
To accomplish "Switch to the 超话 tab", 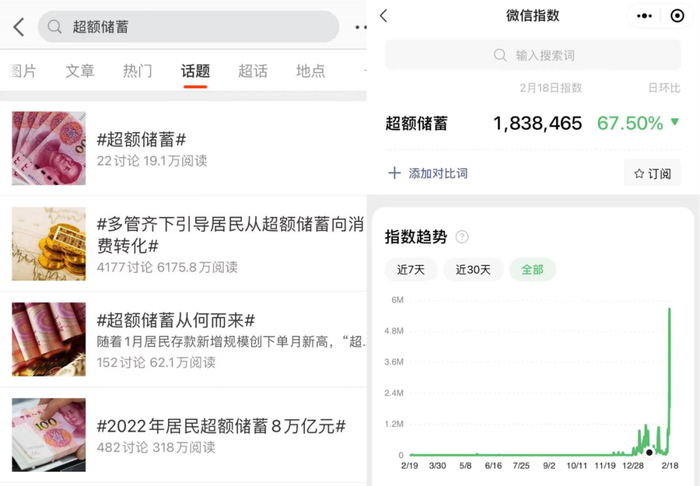I will point(253,71).
